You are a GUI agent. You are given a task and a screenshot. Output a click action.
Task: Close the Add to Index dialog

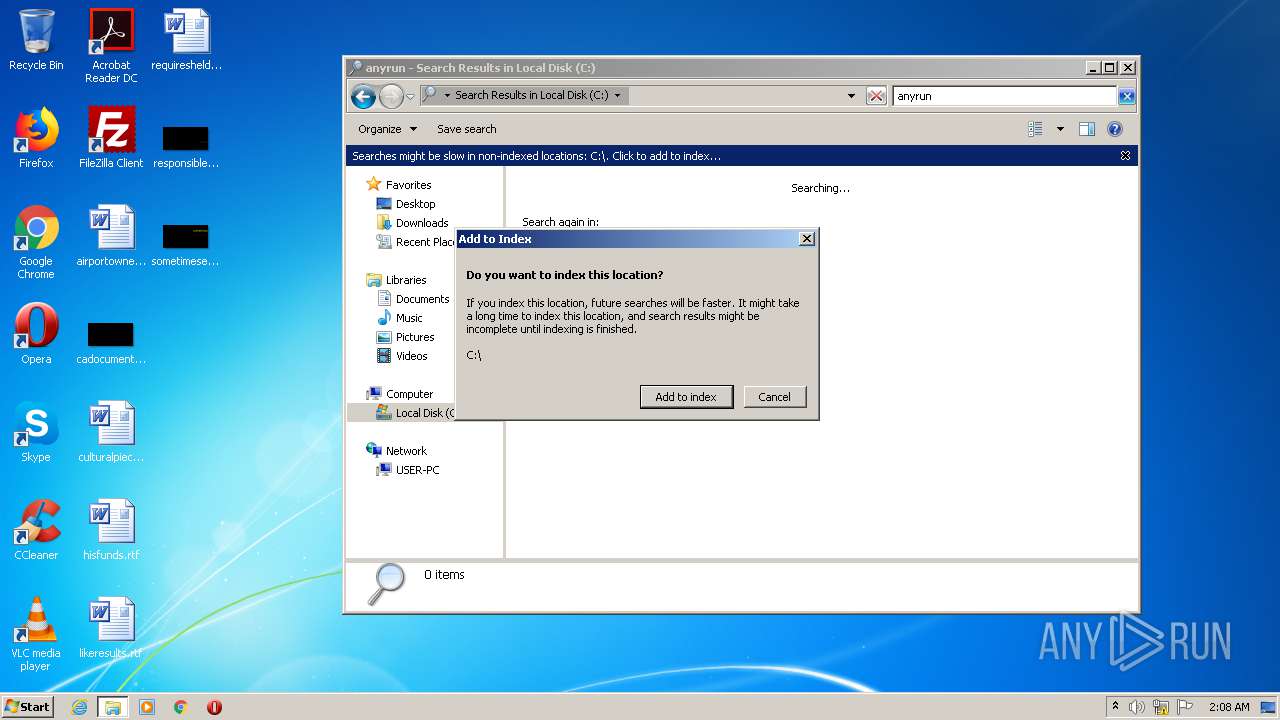[x=807, y=239]
